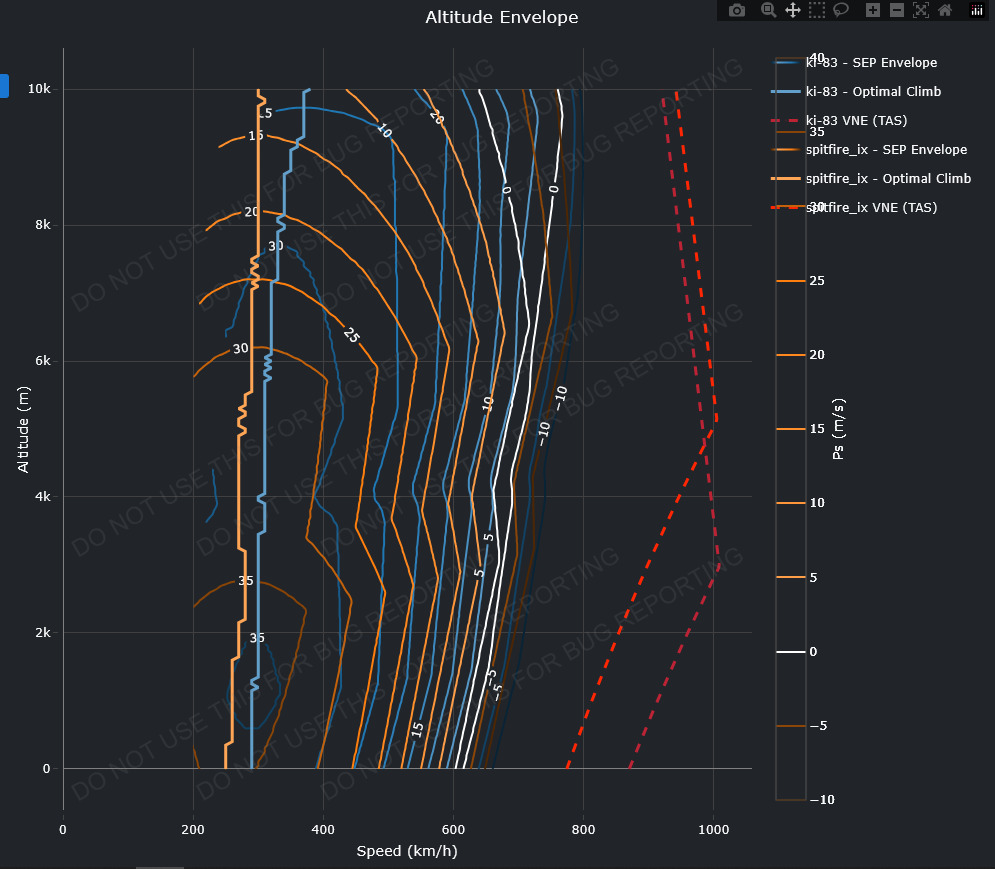Screen dimensions: 995x869
Task: Pick the Lasso Select tool
Action: (x=842, y=10)
